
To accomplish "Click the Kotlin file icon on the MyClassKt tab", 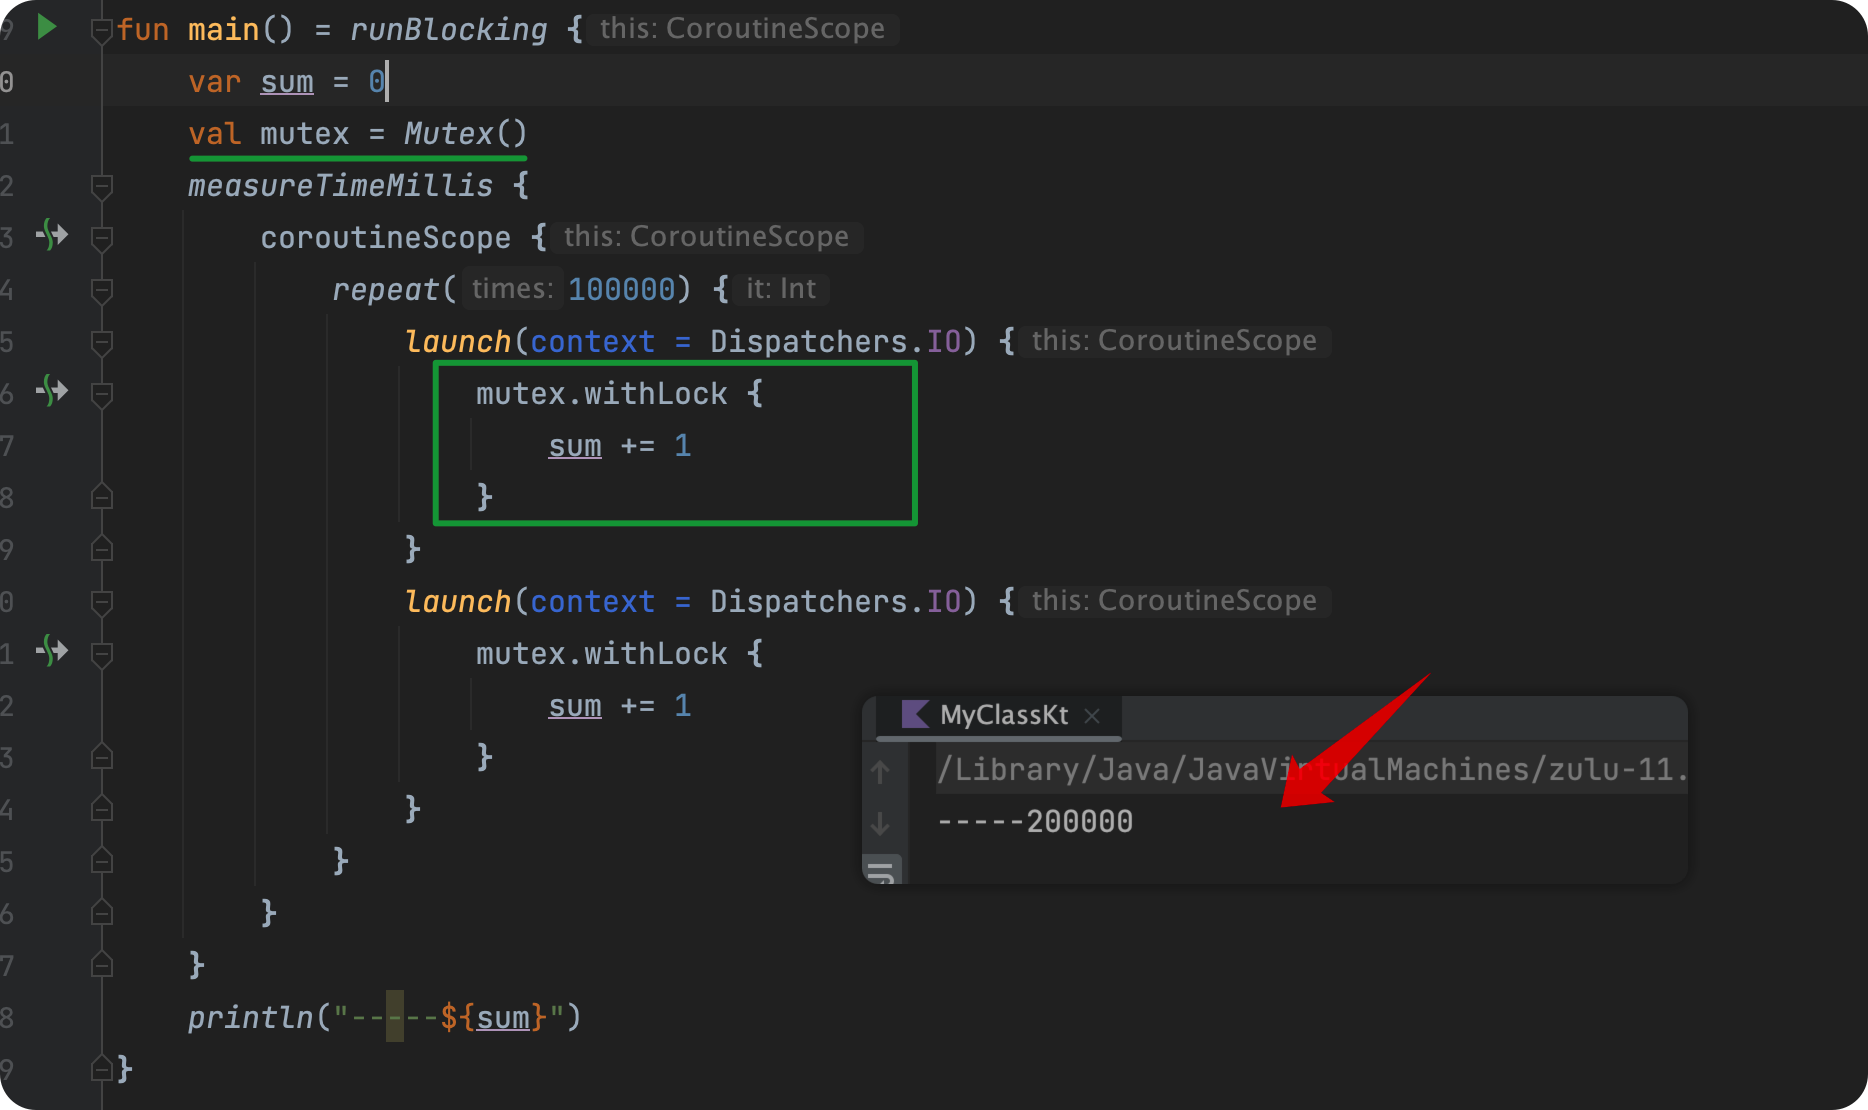I will pyautogui.click(x=915, y=714).
